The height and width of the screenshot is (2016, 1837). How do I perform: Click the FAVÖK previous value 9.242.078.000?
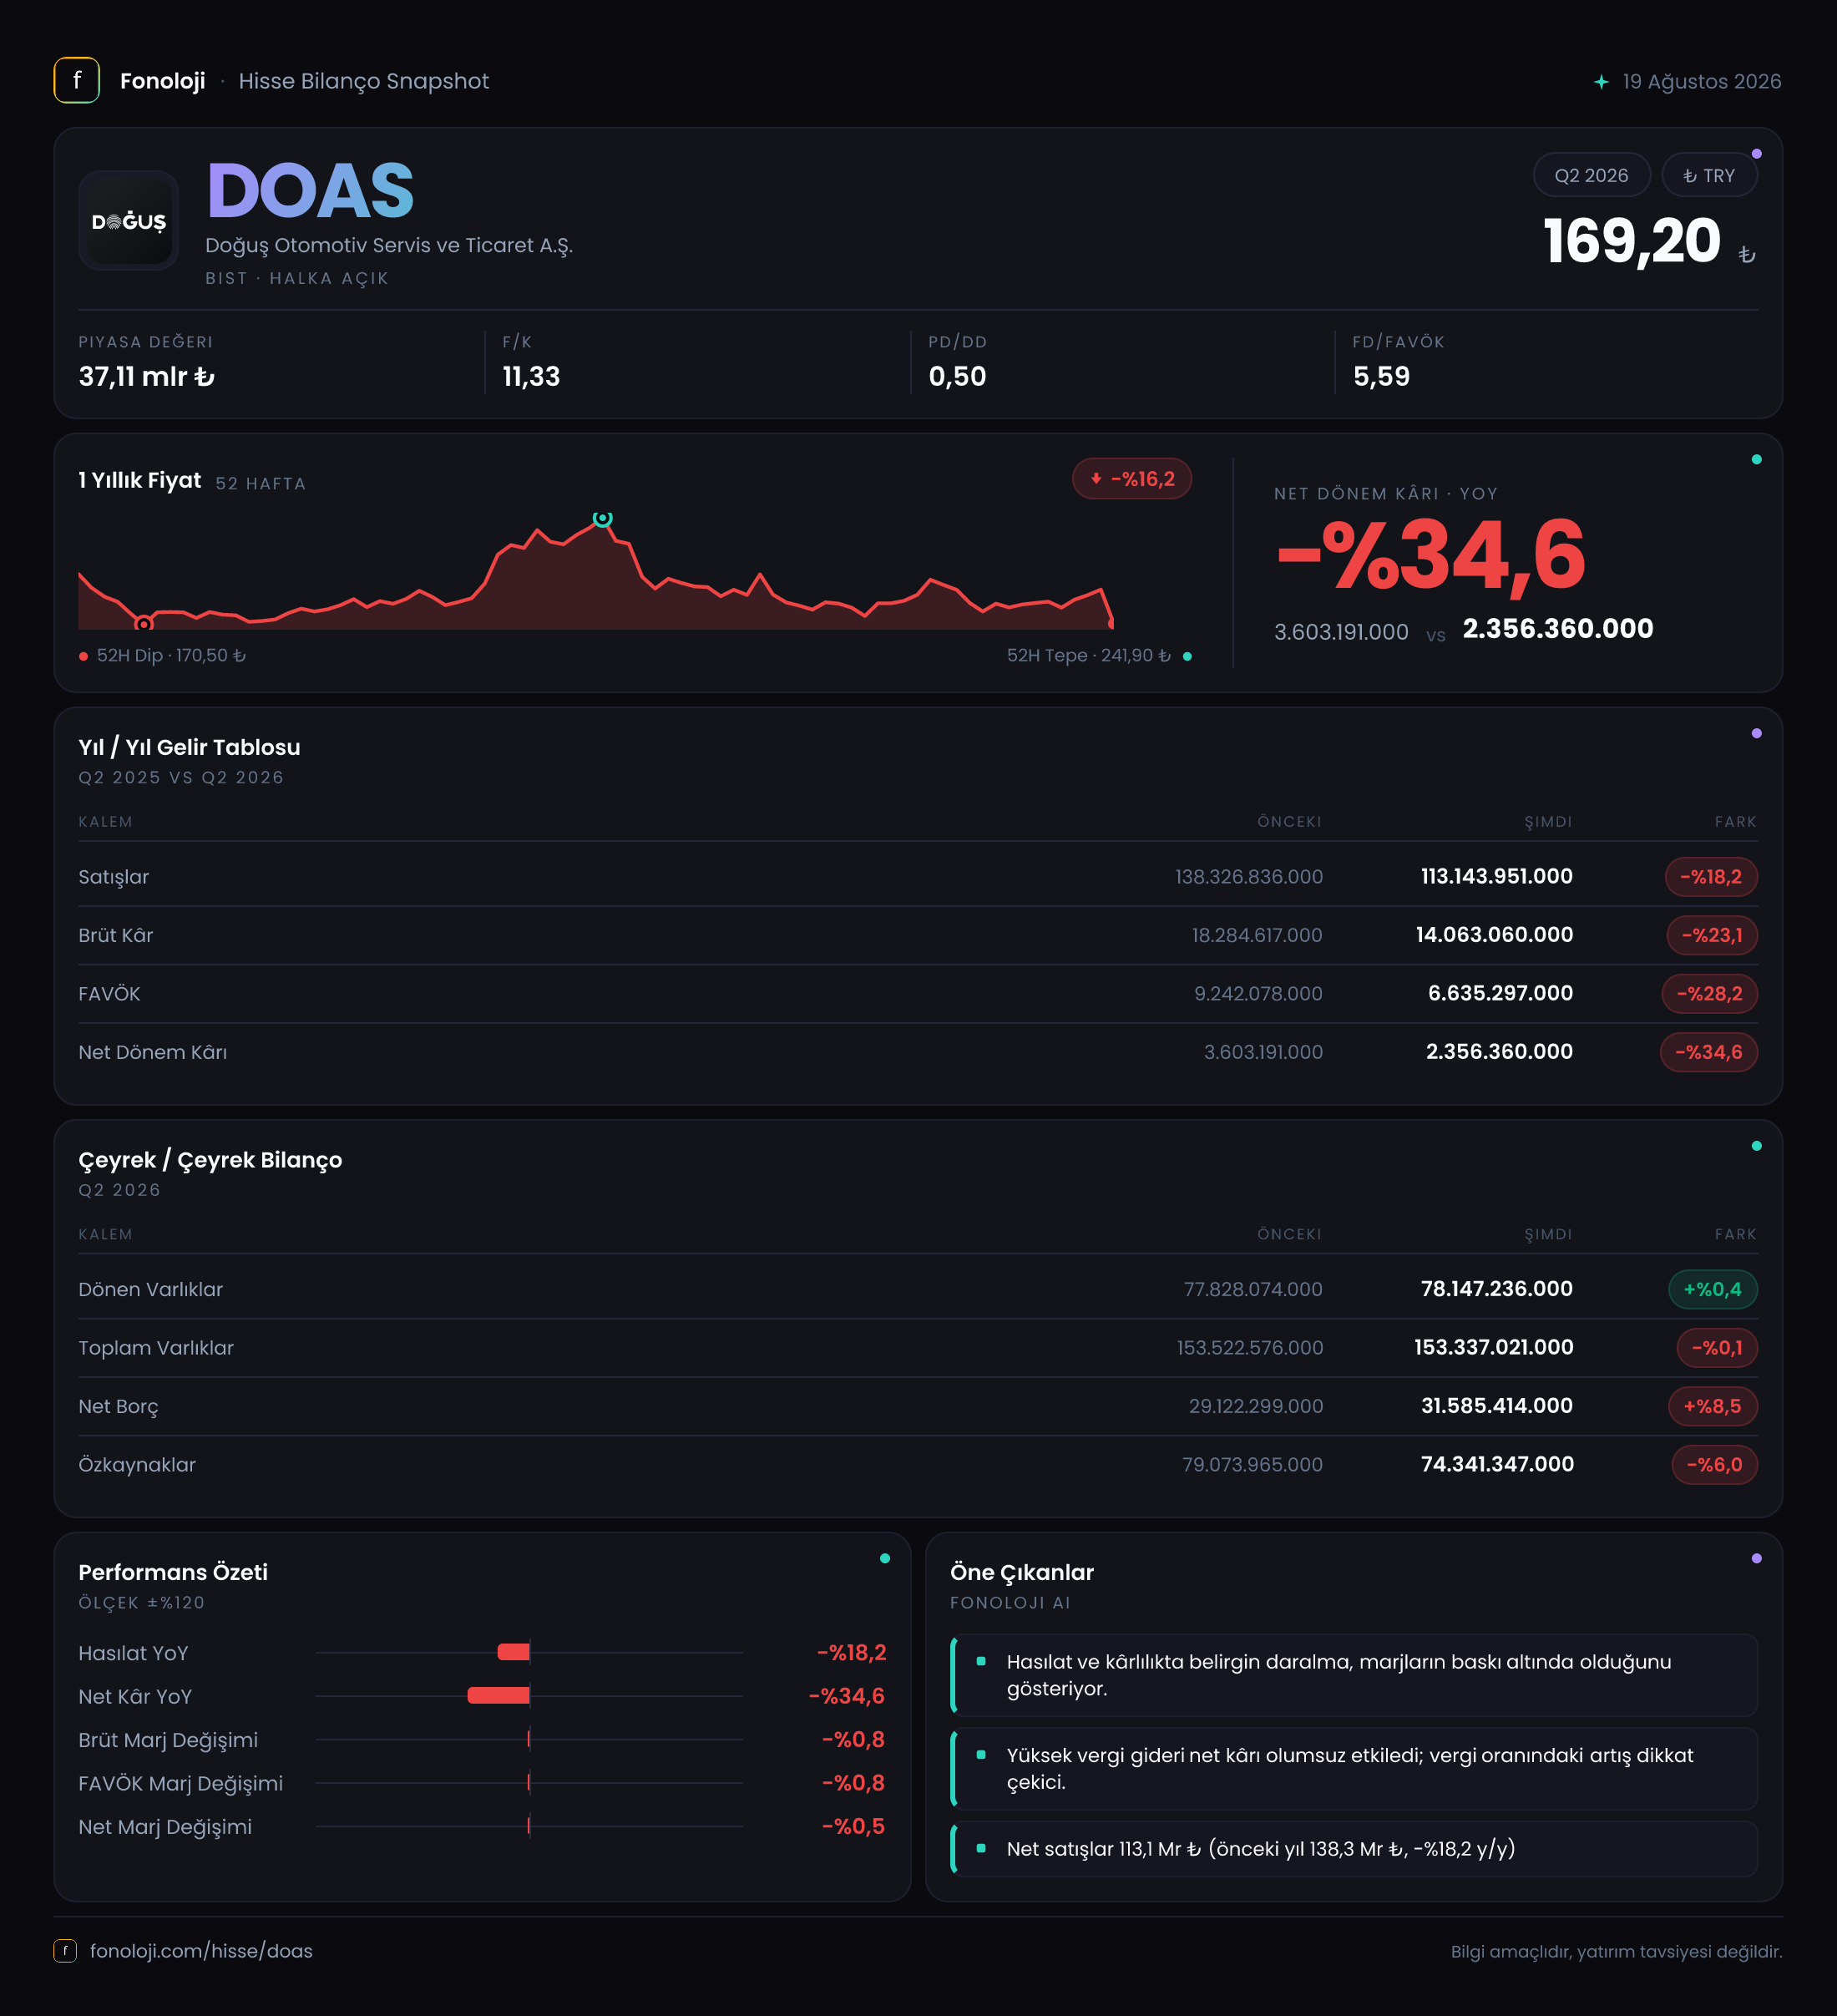1258,994
